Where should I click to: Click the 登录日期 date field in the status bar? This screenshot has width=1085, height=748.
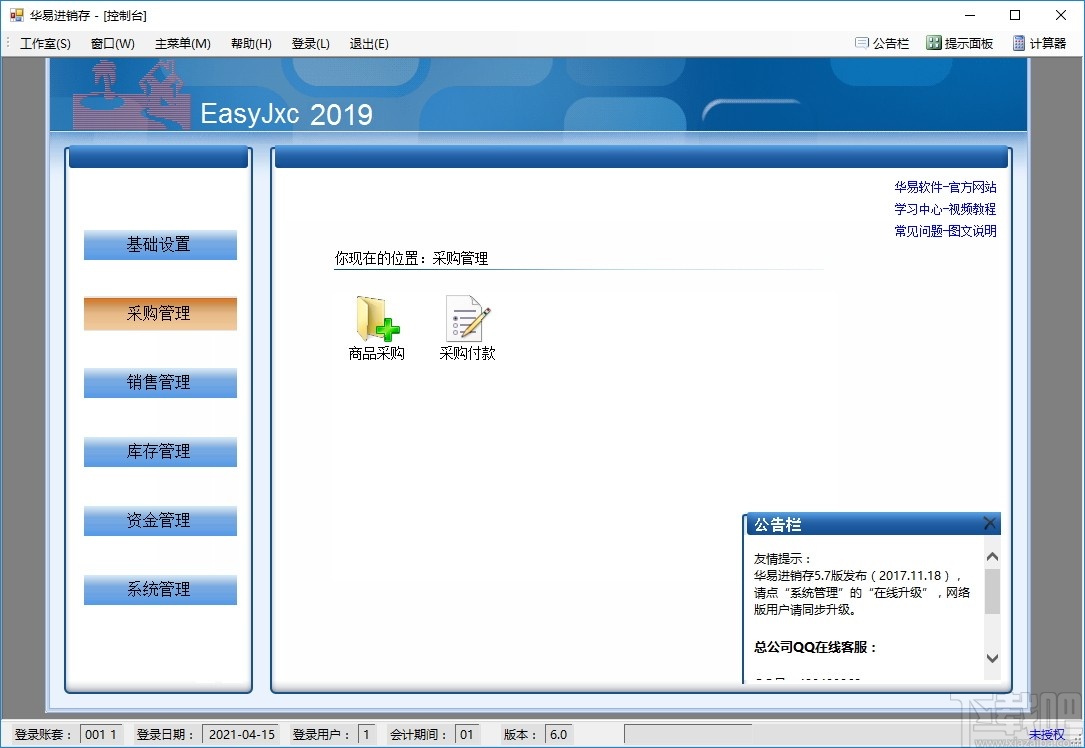(242, 733)
